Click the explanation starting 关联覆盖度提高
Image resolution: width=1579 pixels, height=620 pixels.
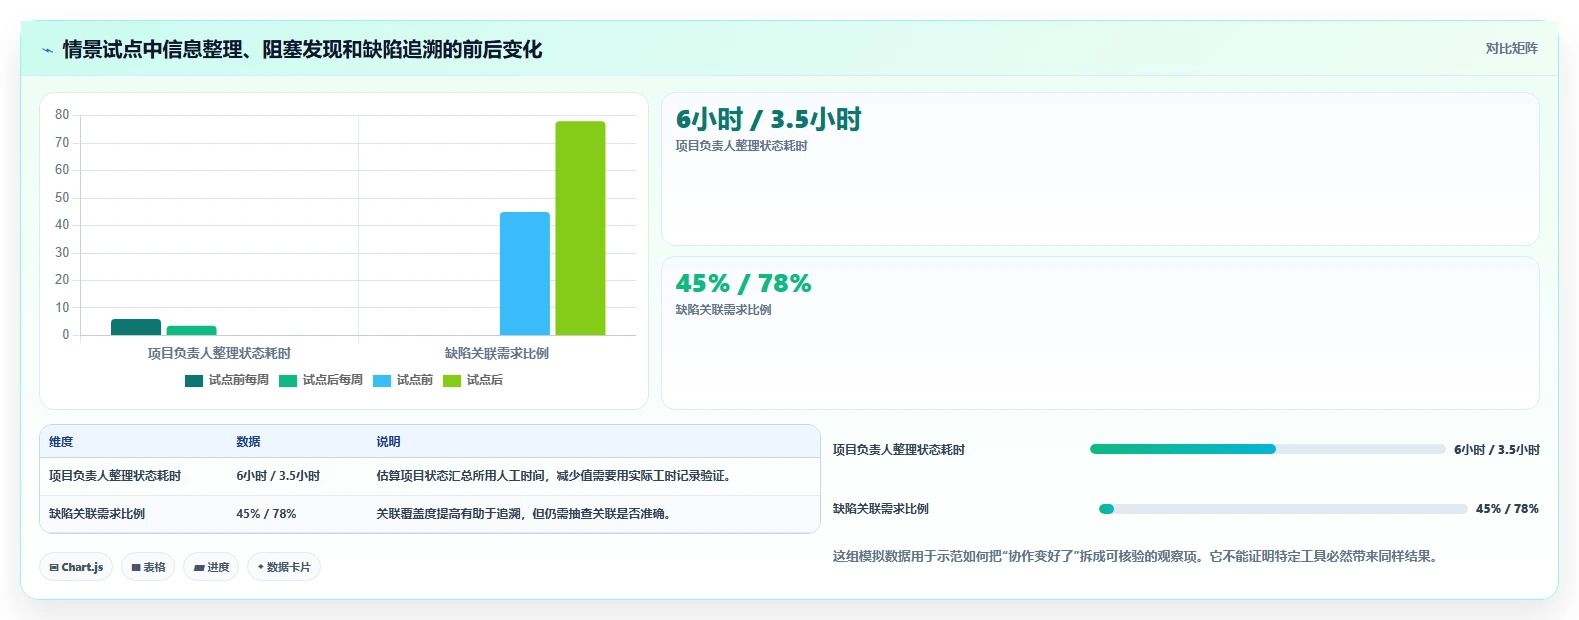(526, 513)
